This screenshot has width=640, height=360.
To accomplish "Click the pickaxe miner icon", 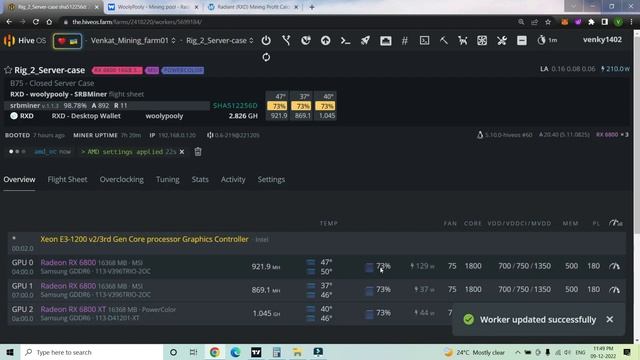I will pos(444,40).
